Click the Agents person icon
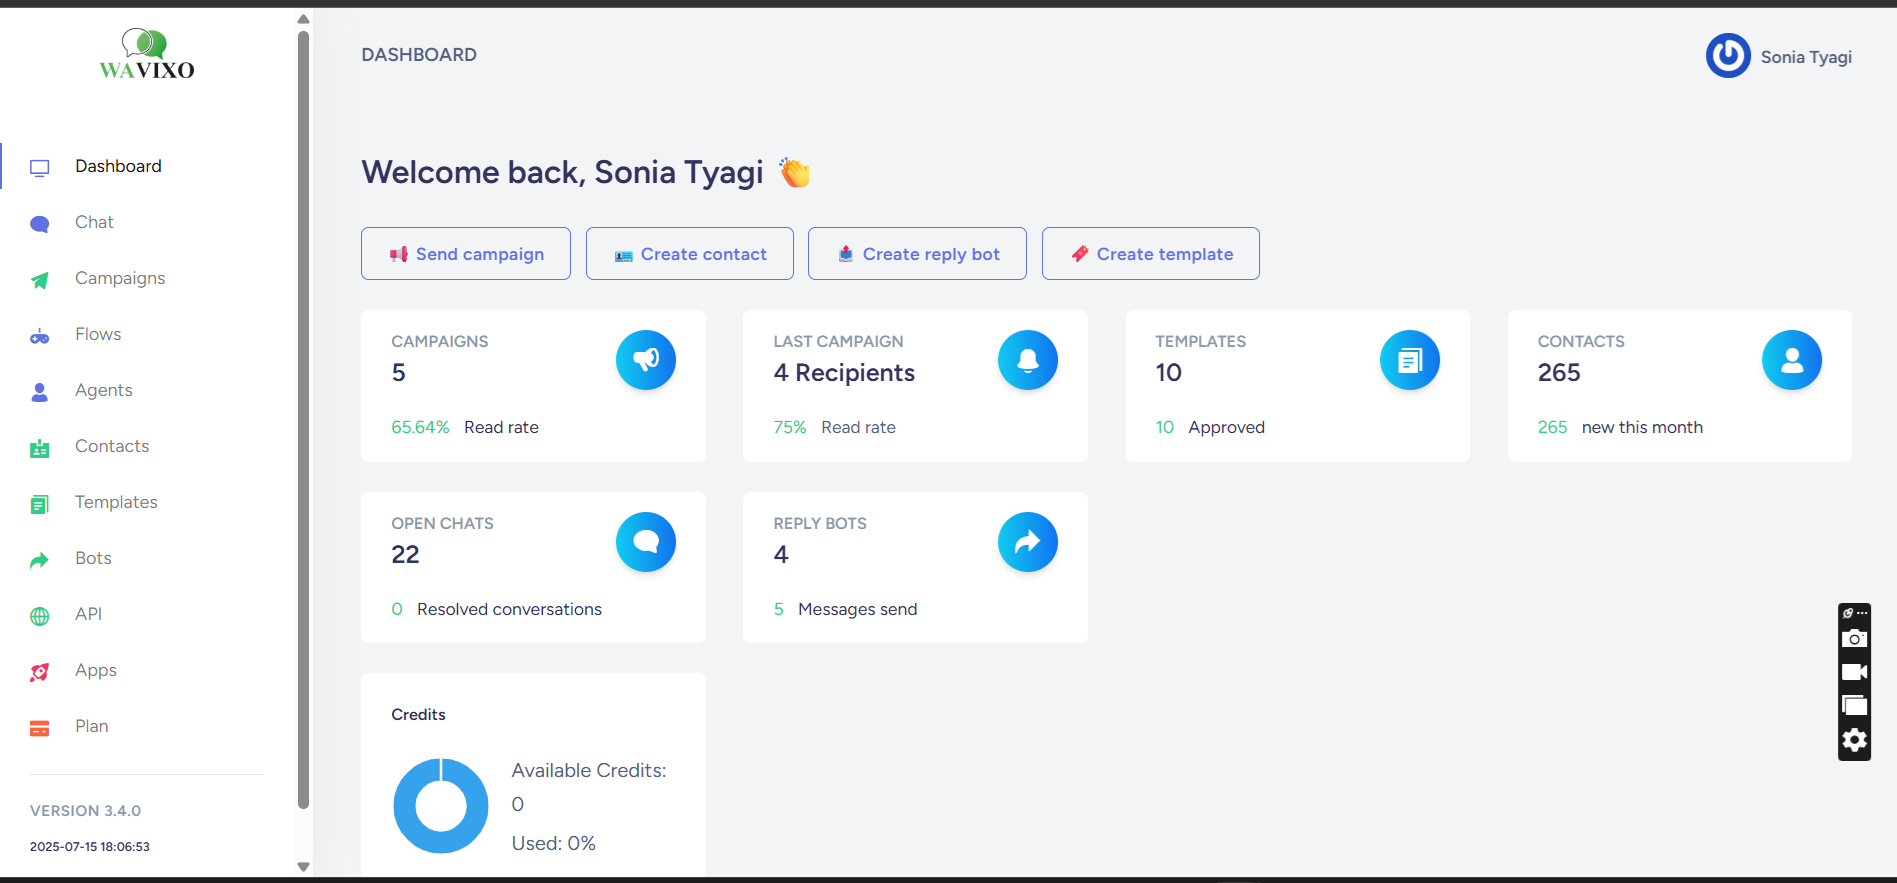Image resolution: width=1897 pixels, height=883 pixels. point(40,392)
